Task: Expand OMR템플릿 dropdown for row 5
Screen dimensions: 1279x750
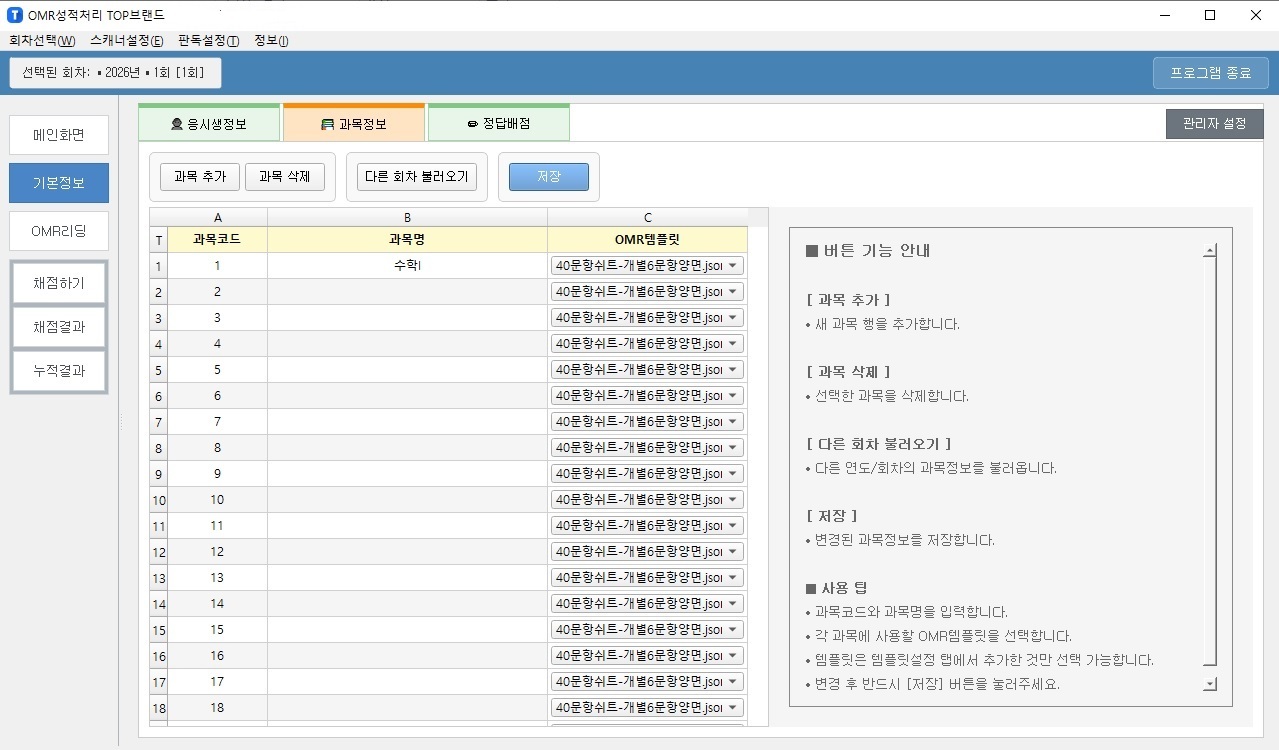Action: tap(734, 370)
